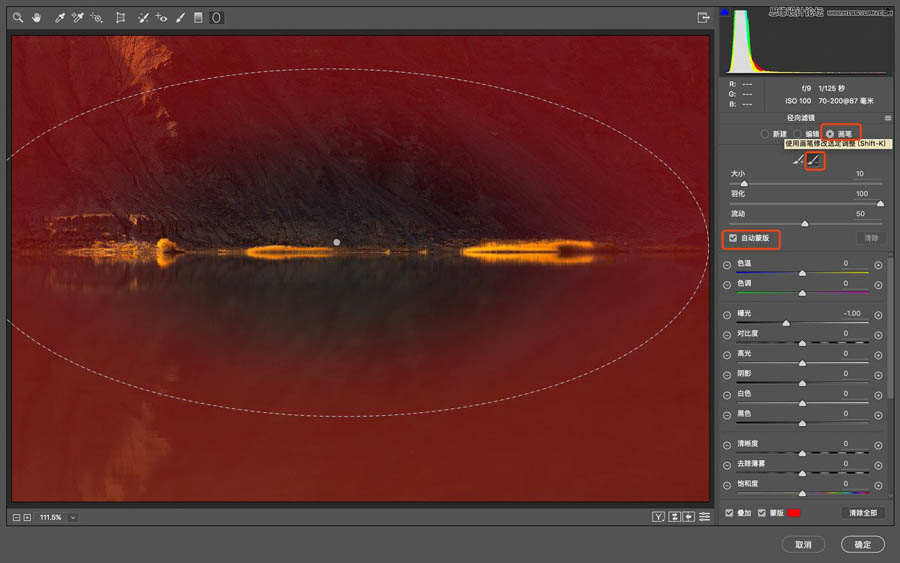Select the 编辑 radio button
The width and height of the screenshot is (900, 563).
(x=798, y=133)
